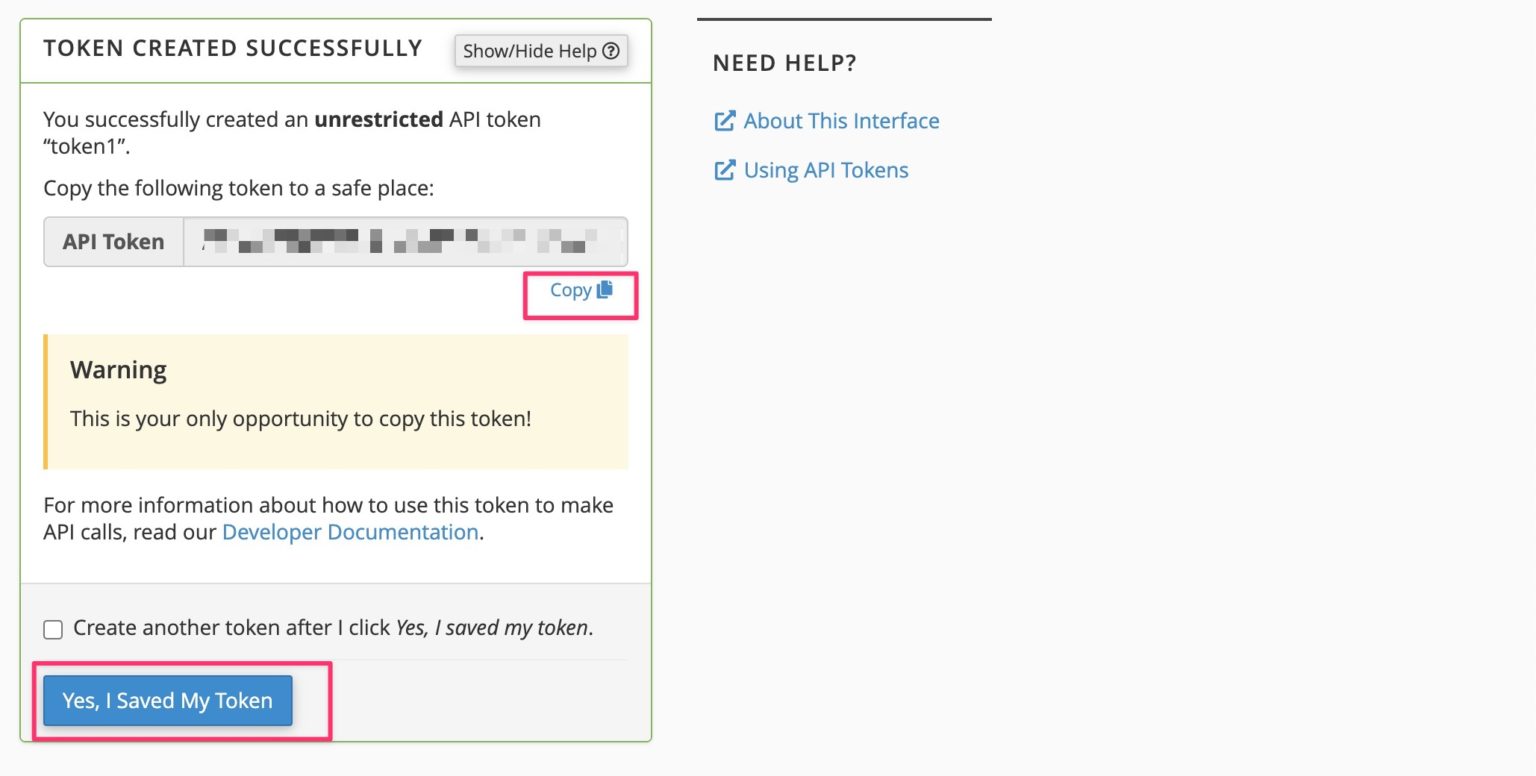
Task: Click the bold 'unrestricted' word
Action: coord(378,120)
